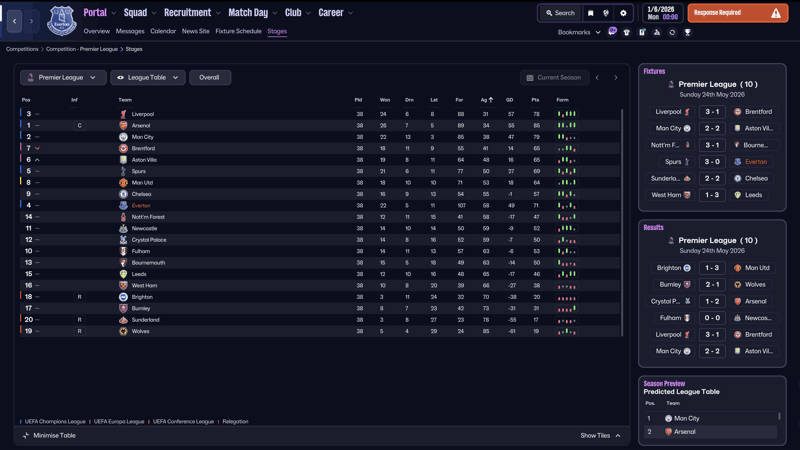This screenshot has height=450, width=800.
Task: Expand the Career menu chevron
Action: [x=351, y=13]
